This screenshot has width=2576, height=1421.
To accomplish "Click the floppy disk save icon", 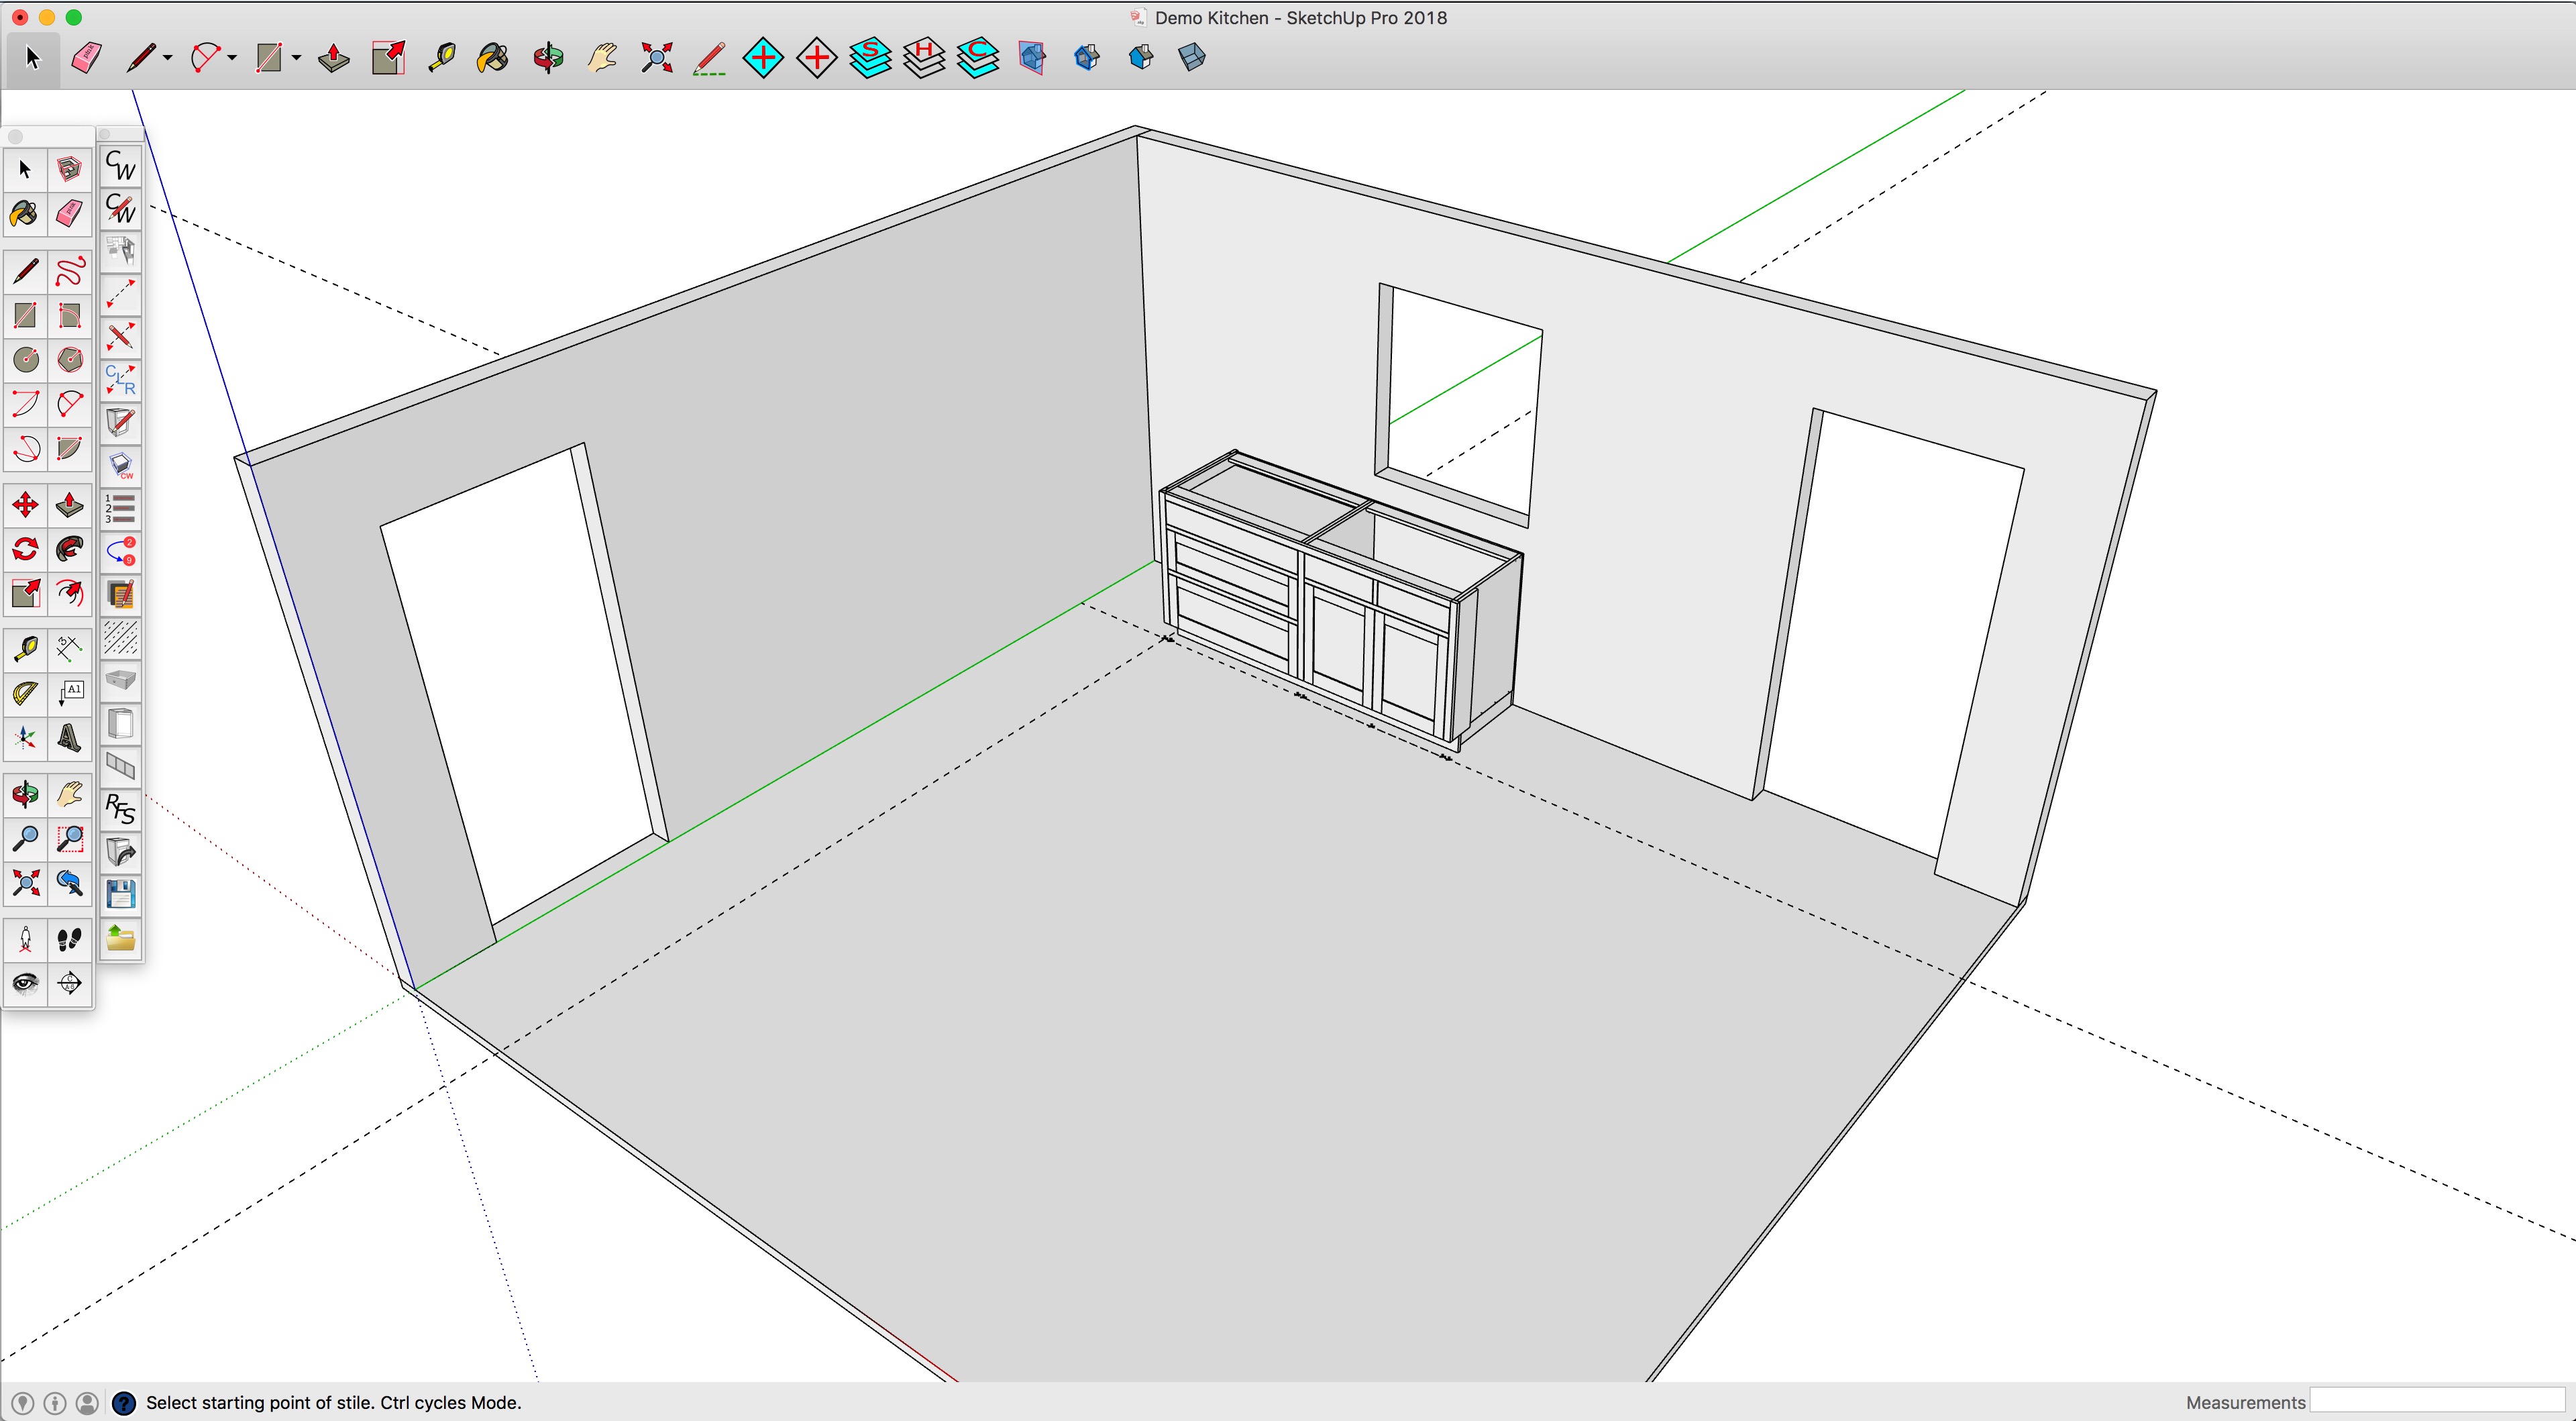I will coord(120,894).
